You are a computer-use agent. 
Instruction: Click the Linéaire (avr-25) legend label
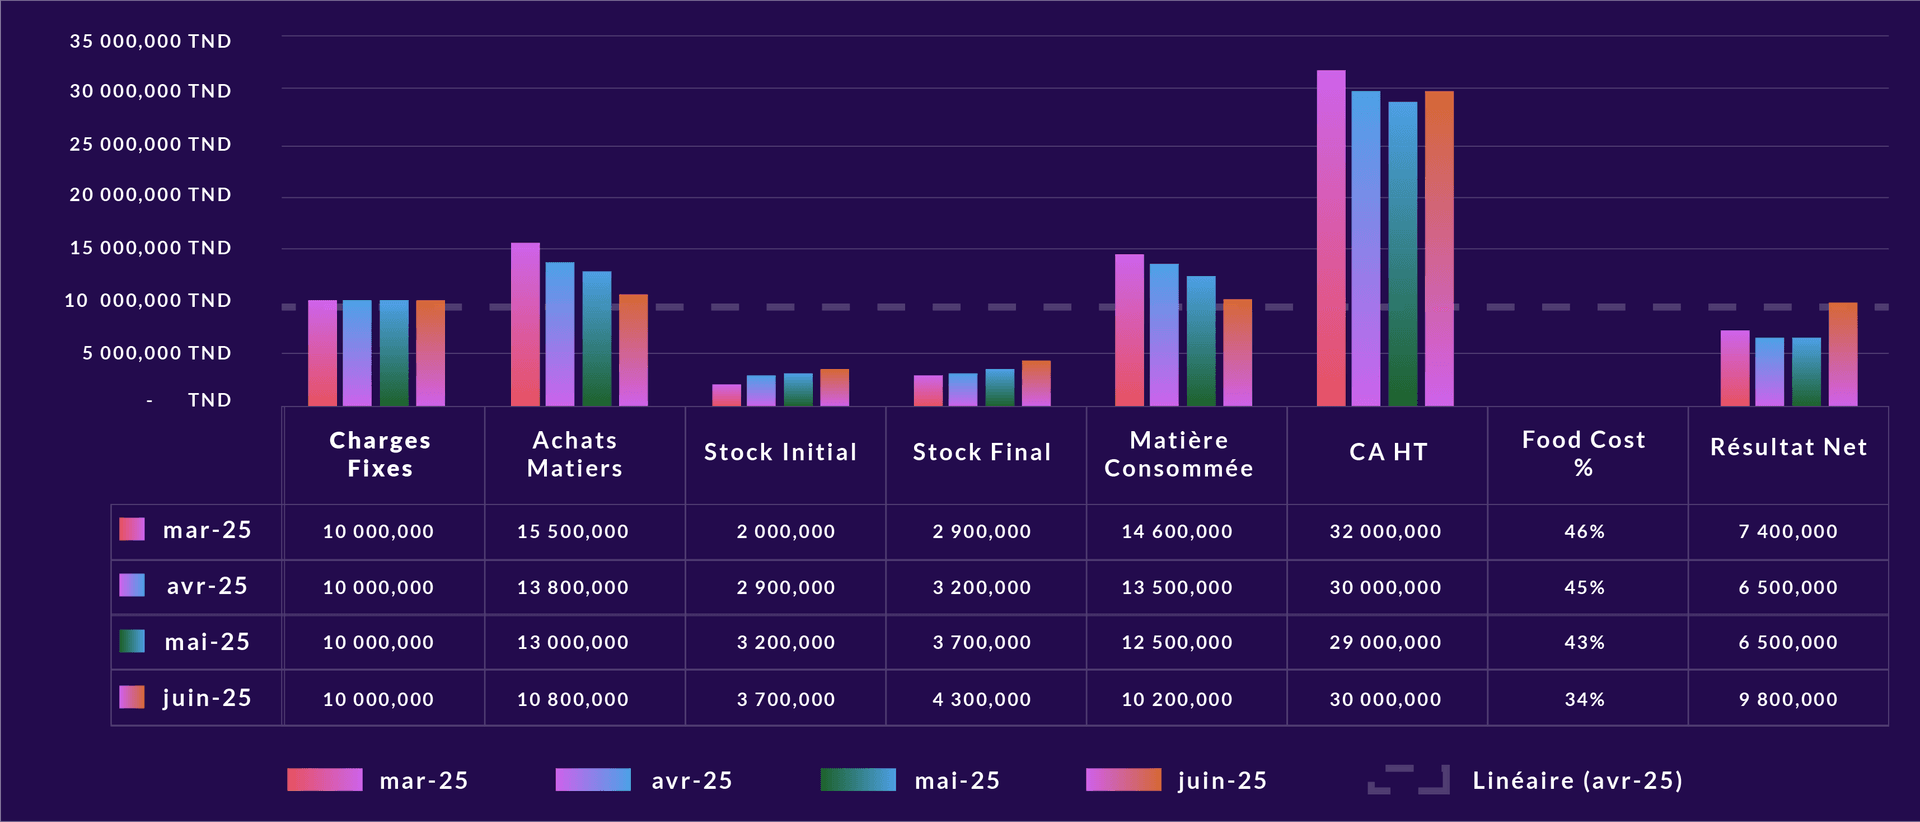1577,780
